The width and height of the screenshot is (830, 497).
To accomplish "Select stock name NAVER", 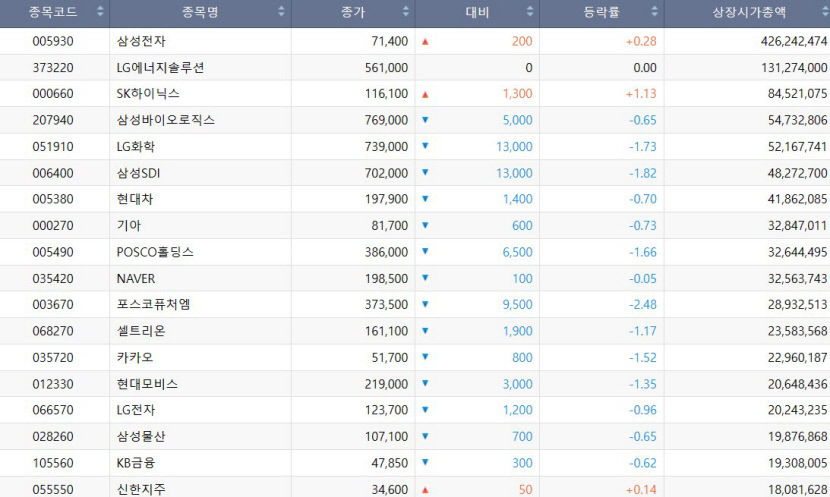I will (x=136, y=278).
